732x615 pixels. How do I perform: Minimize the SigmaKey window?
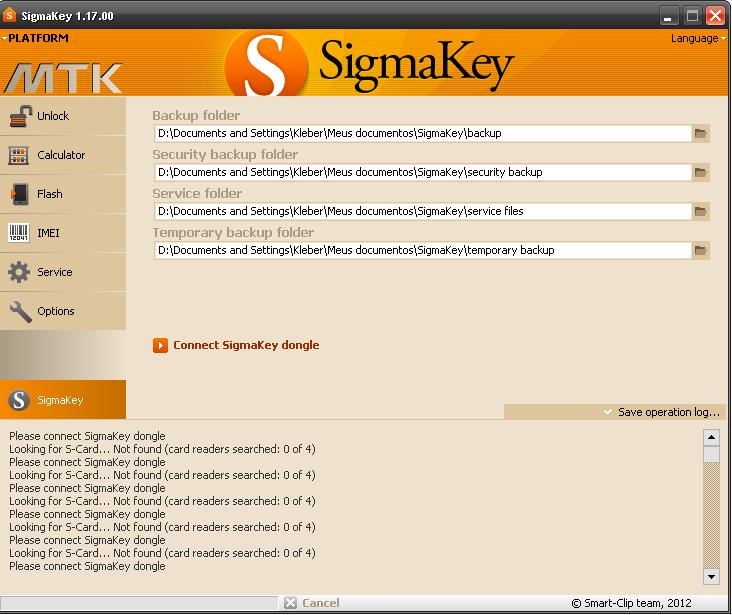pyautogui.click(x=668, y=16)
